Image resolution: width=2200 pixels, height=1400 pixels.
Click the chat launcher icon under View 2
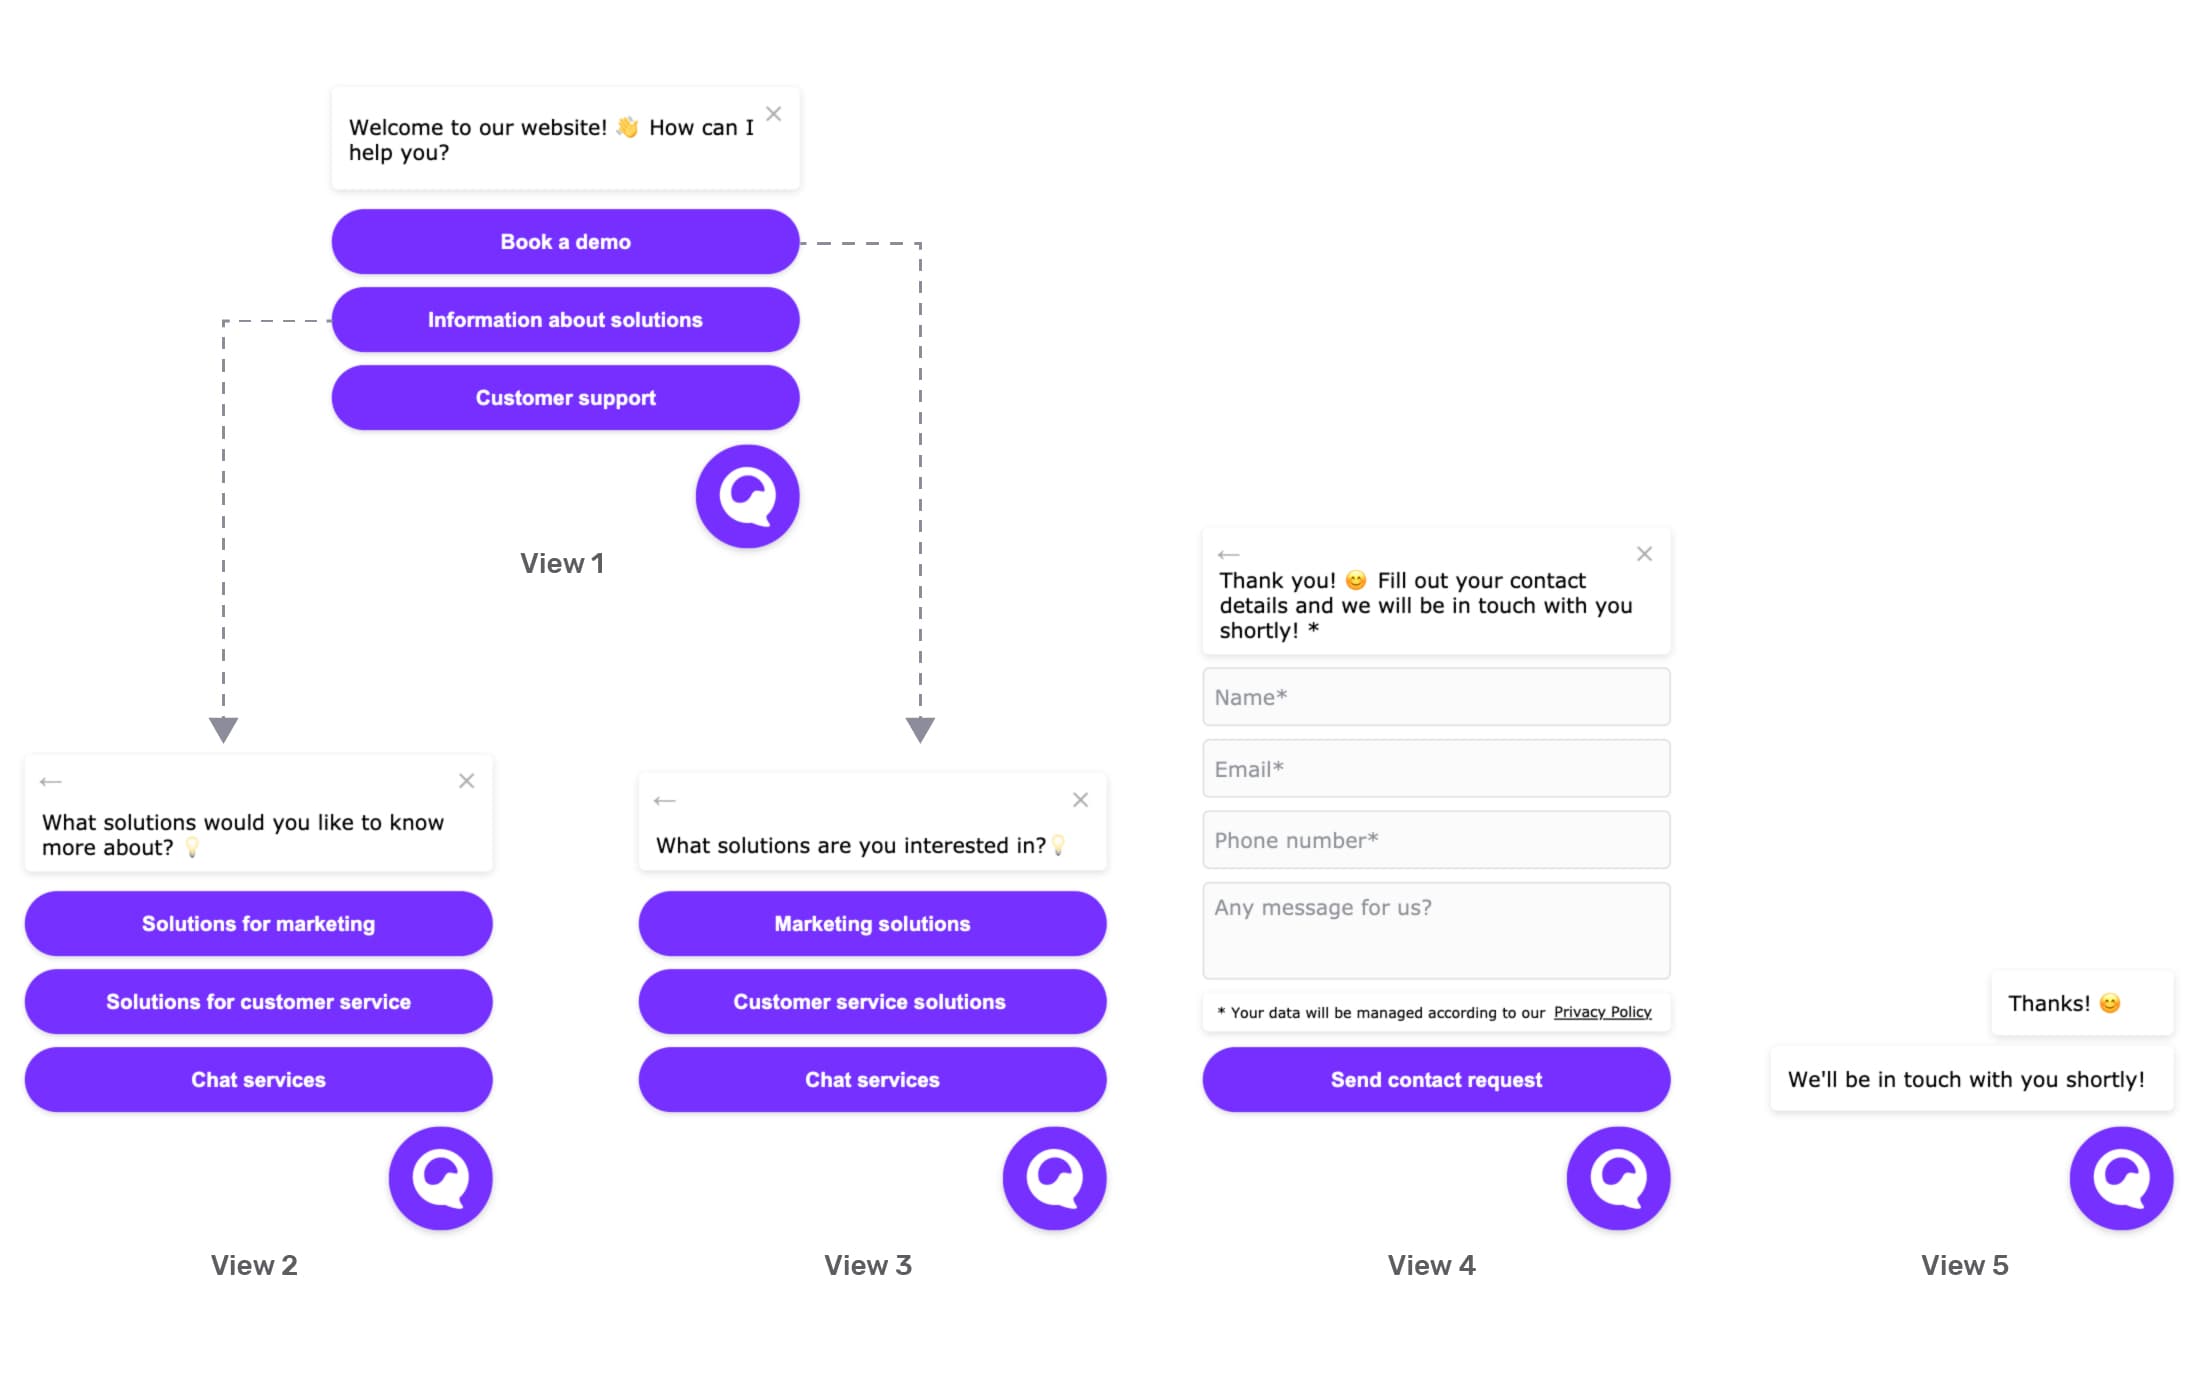click(x=440, y=1178)
